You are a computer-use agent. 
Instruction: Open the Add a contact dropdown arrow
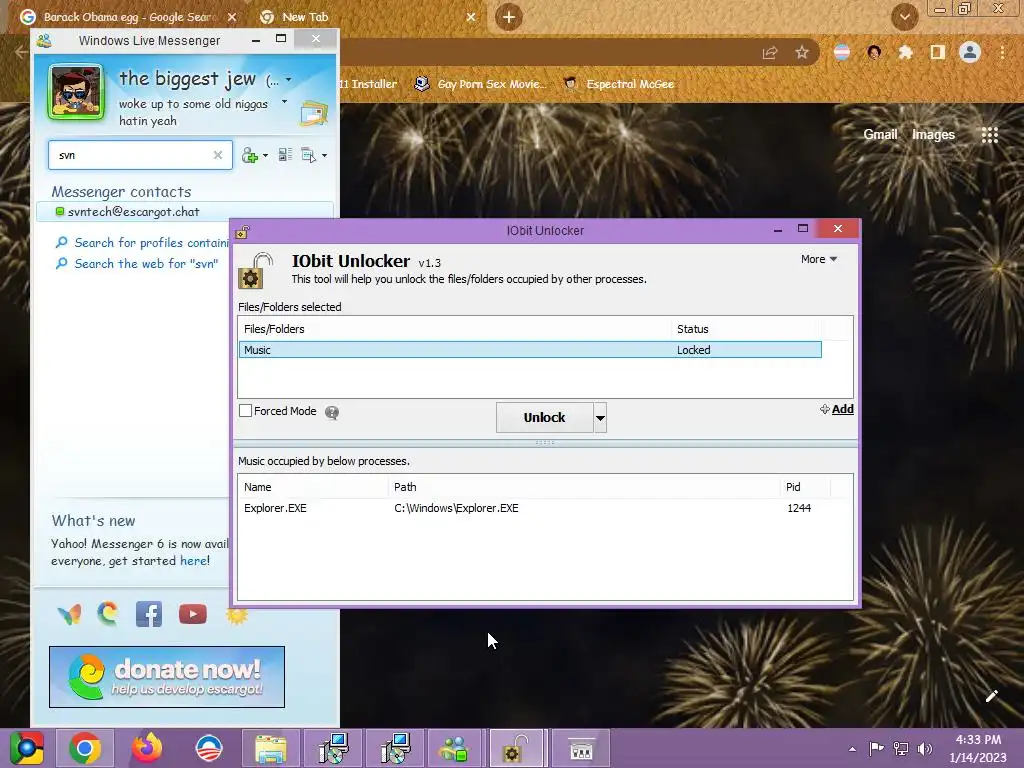click(x=265, y=155)
